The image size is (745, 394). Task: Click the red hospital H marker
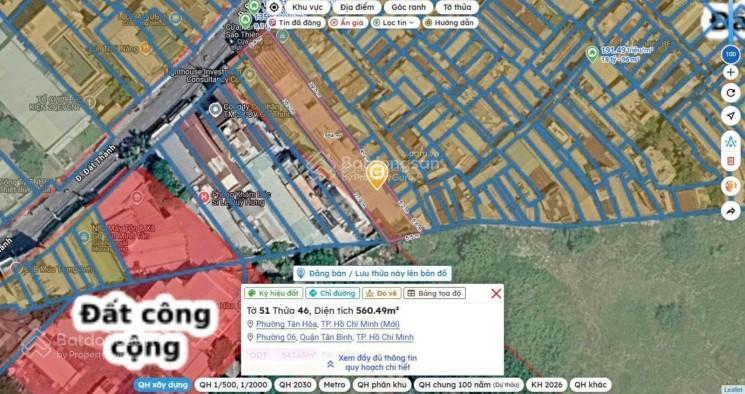[204, 196]
